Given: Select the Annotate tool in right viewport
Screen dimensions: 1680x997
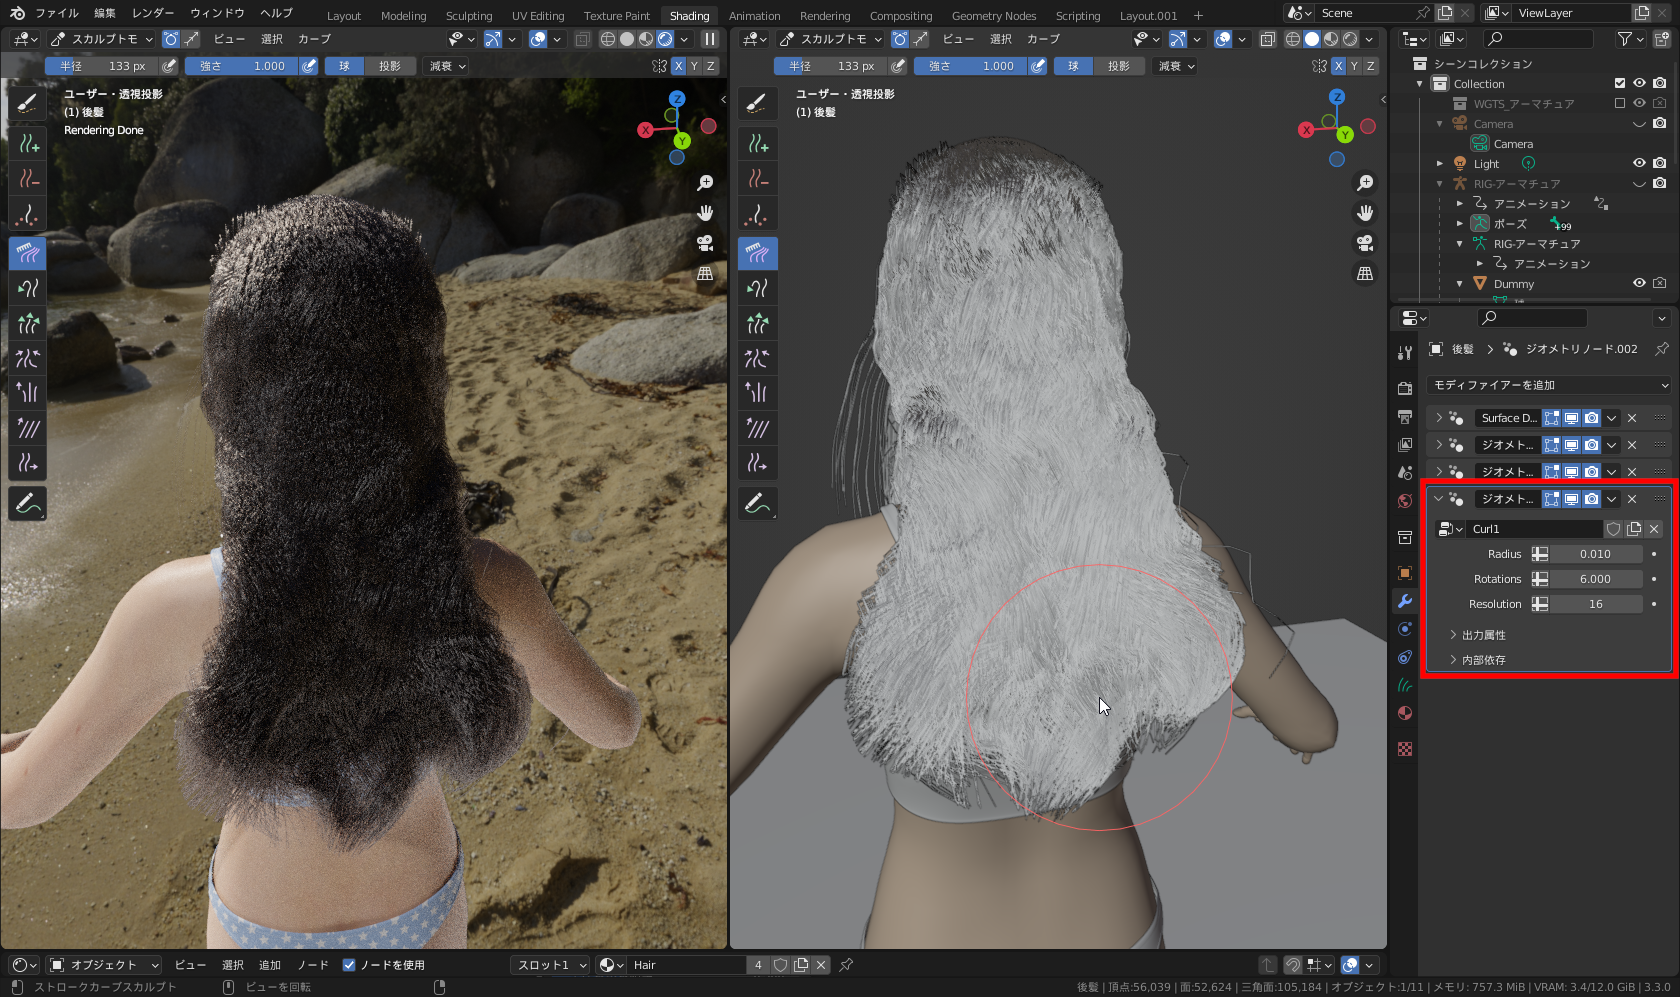Looking at the screenshot, I should click(757, 503).
